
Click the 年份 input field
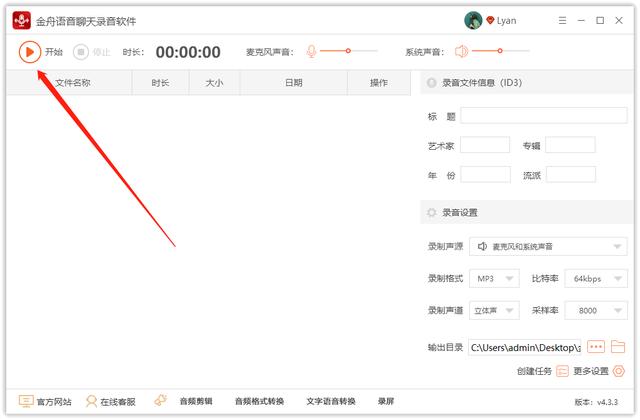click(485, 174)
